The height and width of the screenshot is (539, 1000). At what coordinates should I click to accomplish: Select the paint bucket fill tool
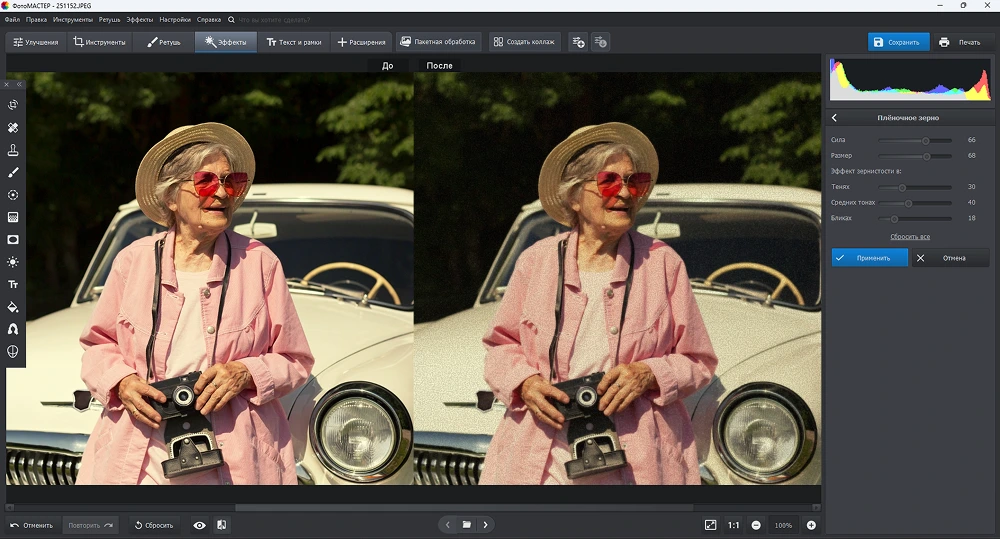click(x=13, y=307)
